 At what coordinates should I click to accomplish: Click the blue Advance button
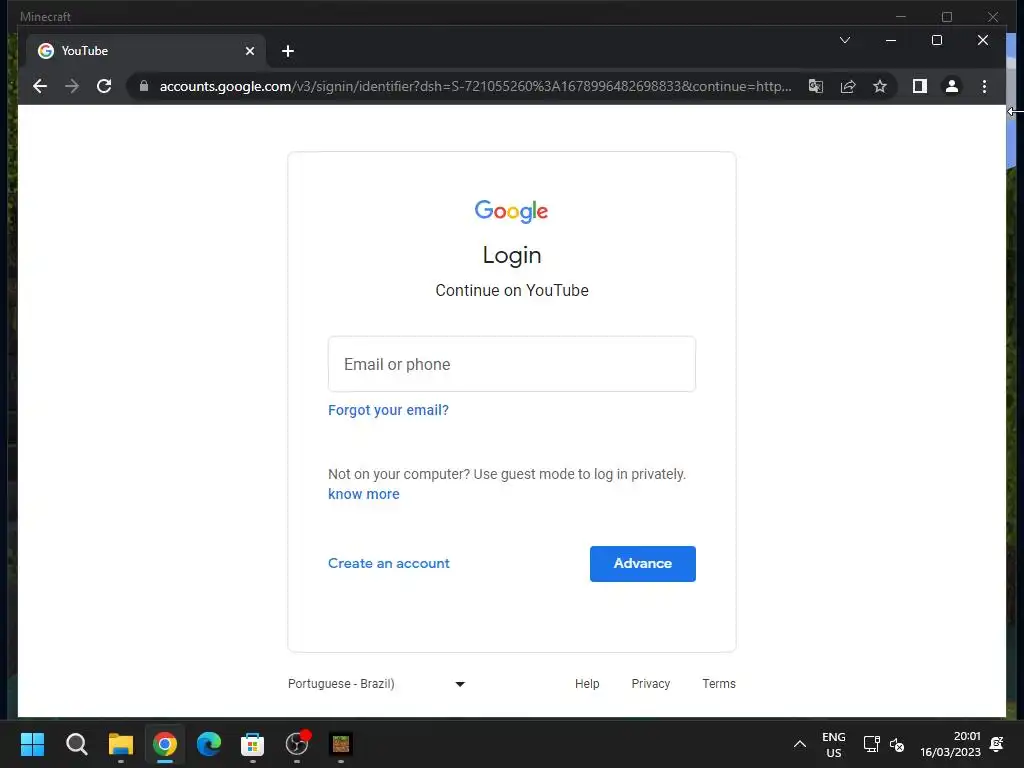pos(643,564)
